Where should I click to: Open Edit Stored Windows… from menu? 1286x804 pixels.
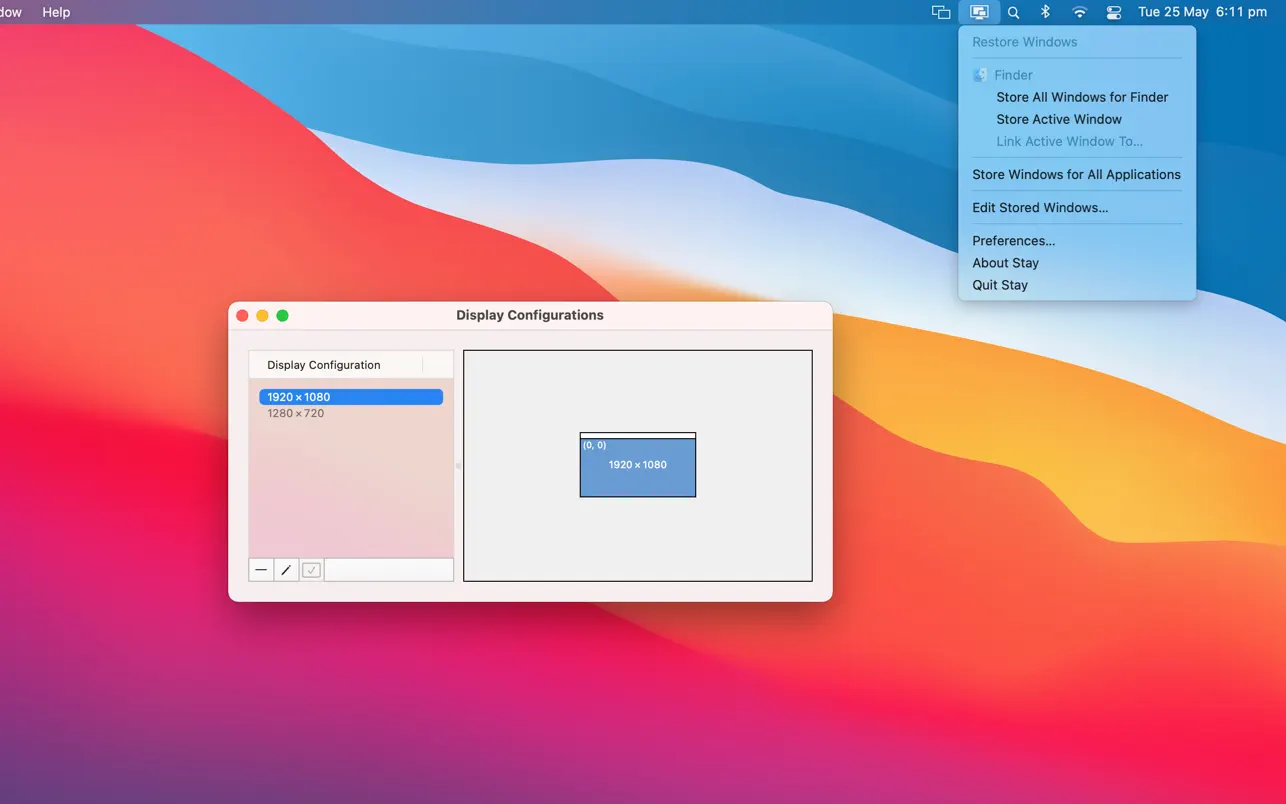tap(1040, 208)
